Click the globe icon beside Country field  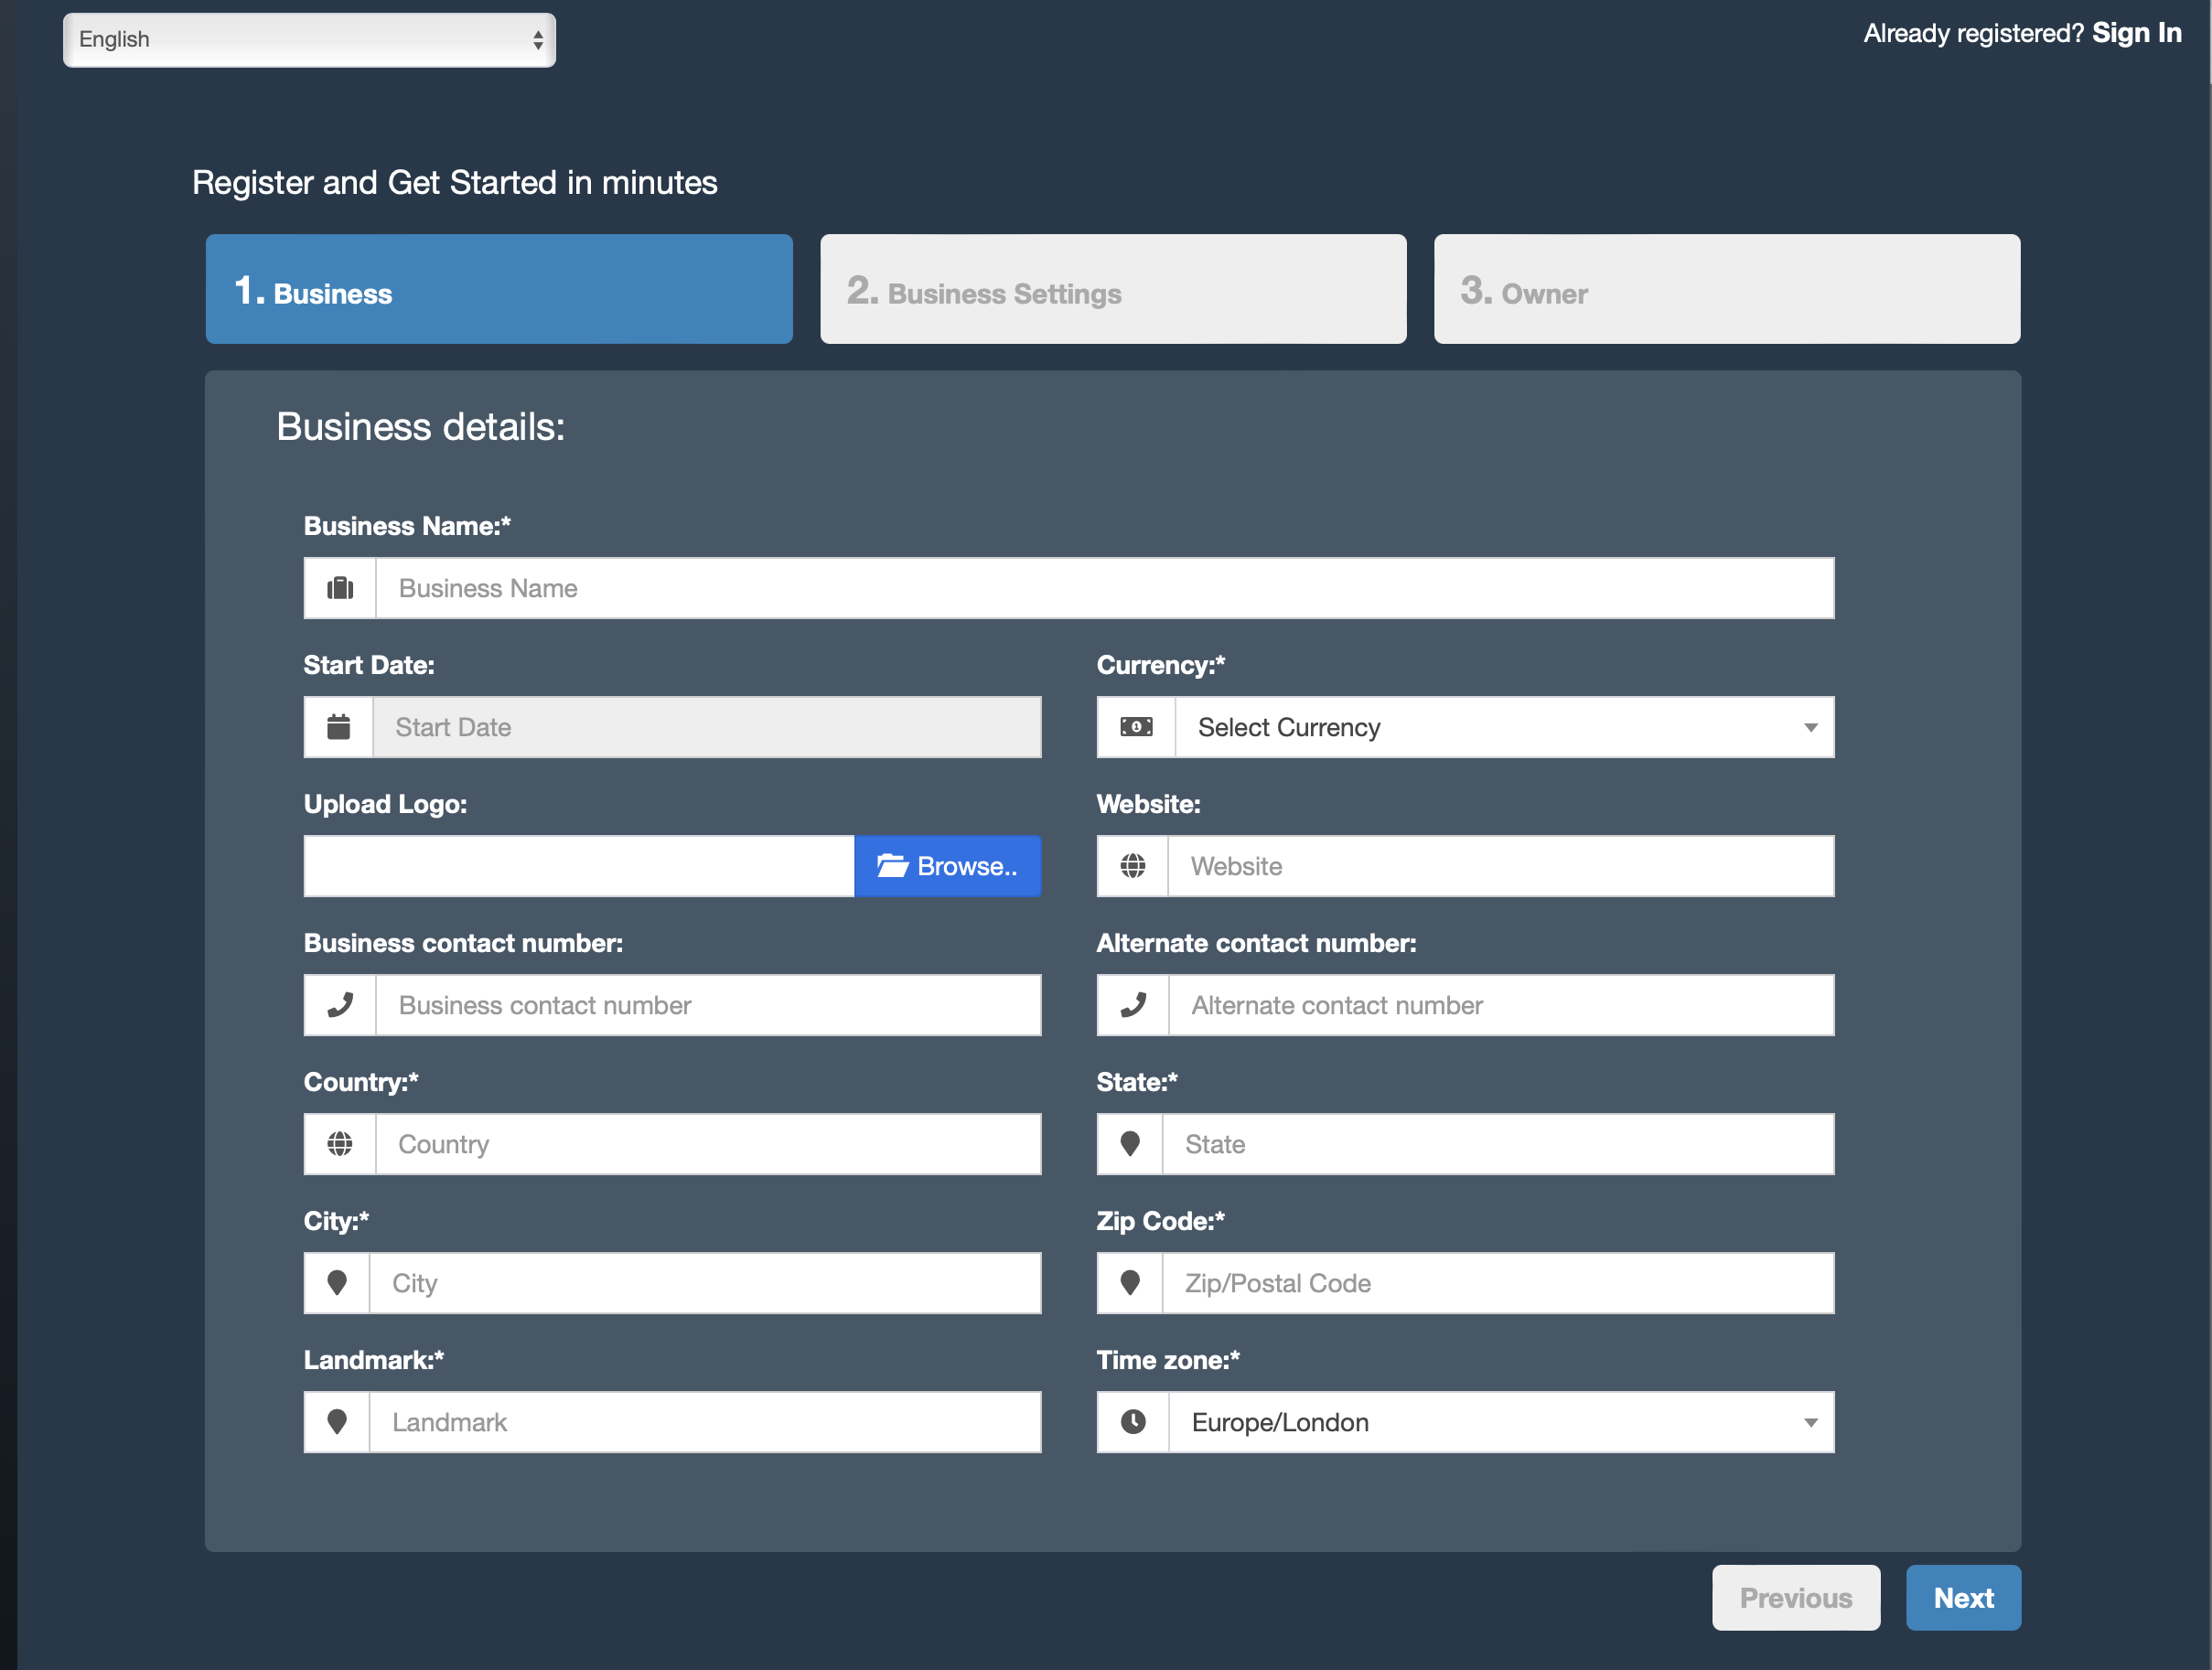click(x=340, y=1144)
